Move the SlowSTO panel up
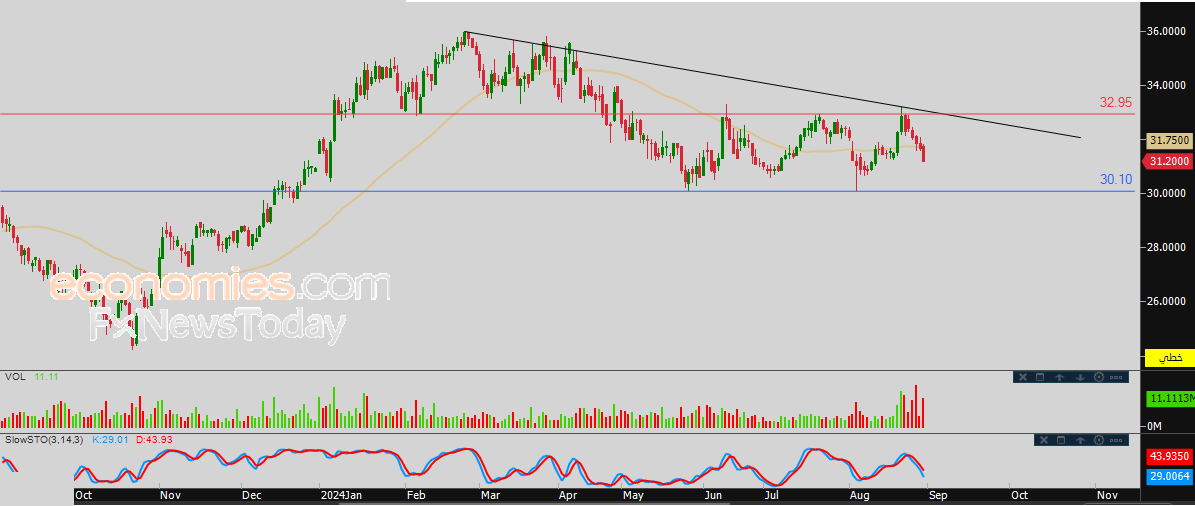1195x506 pixels. click(x=1080, y=440)
